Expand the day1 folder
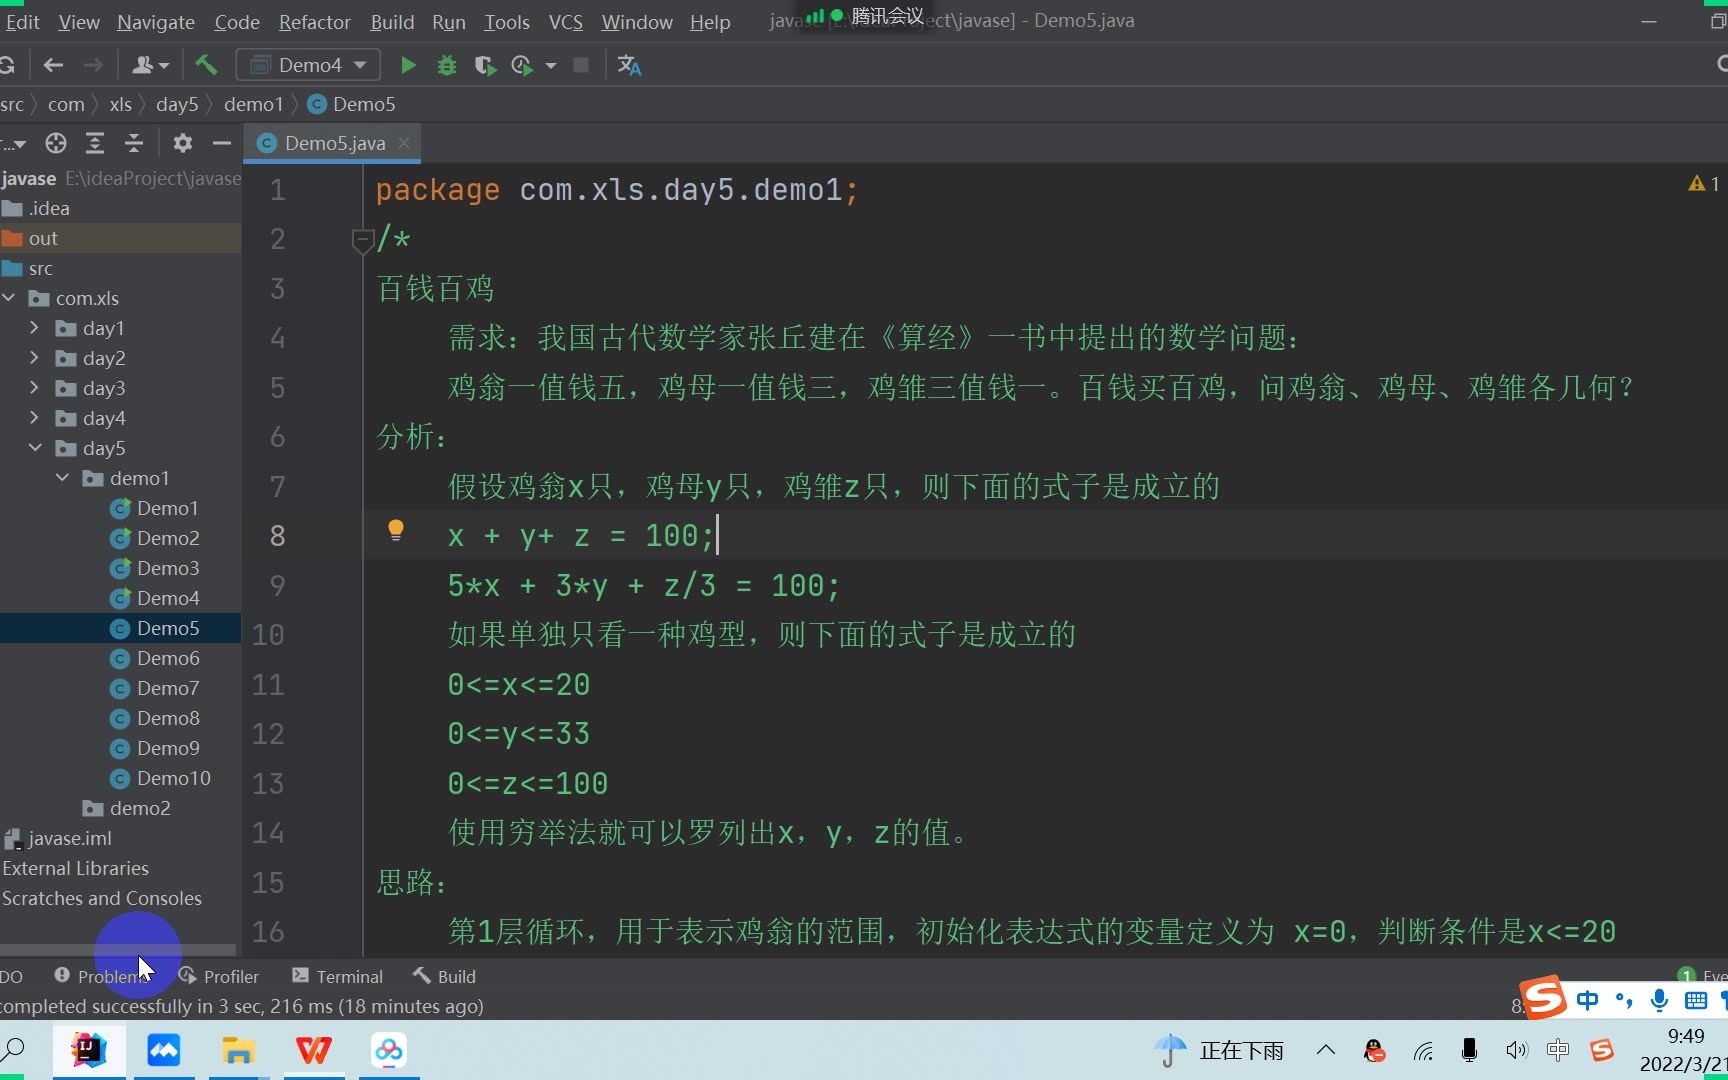 (x=34, y=328)
